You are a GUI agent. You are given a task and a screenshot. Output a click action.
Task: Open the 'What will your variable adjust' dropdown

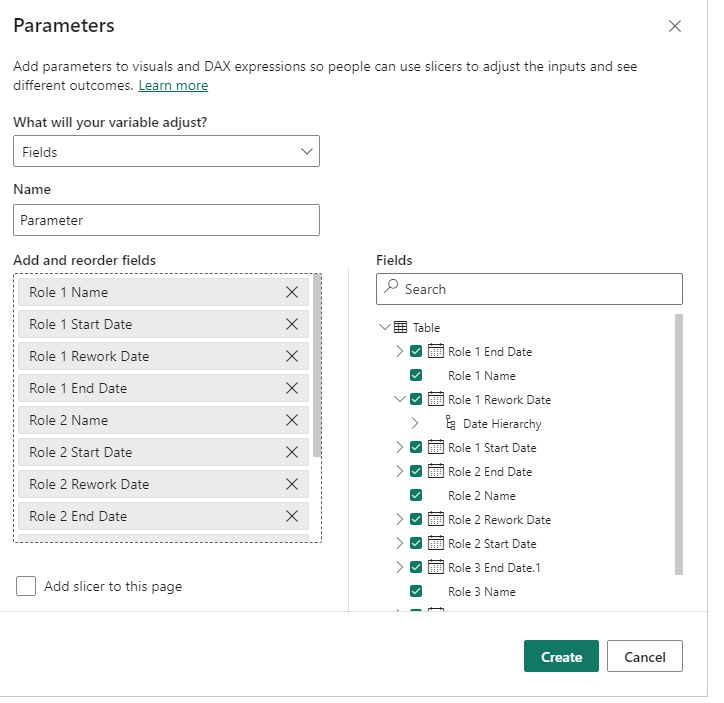(x=166, y=151)
